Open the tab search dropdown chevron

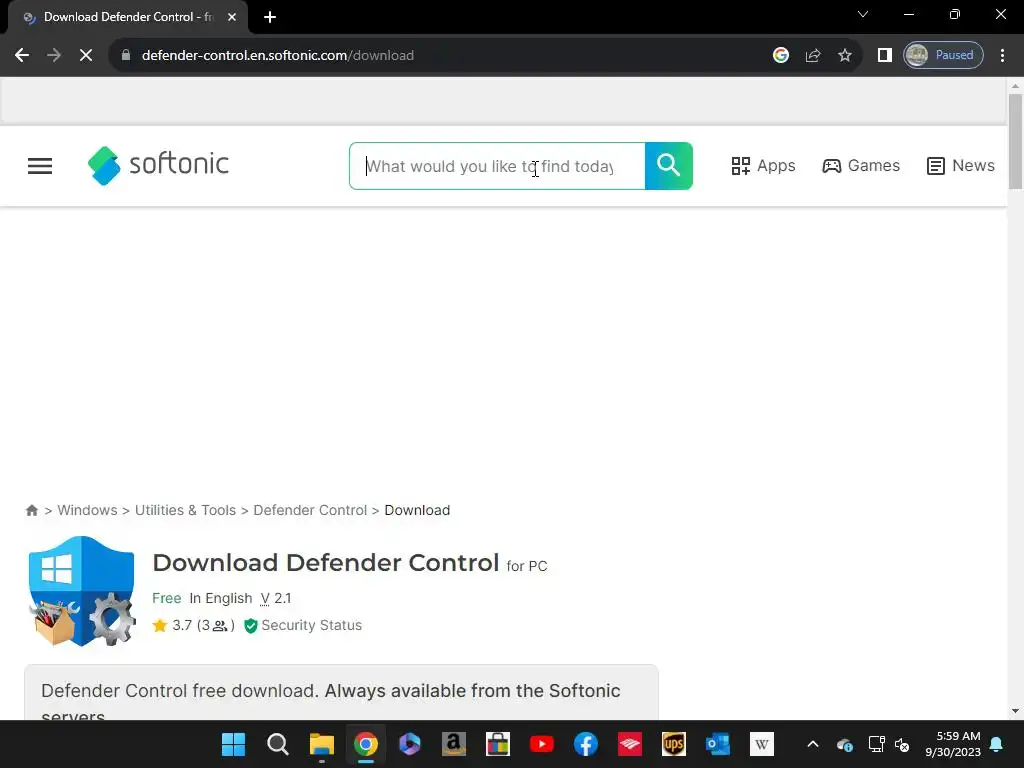pyautogui.click(x=863, y=14)
